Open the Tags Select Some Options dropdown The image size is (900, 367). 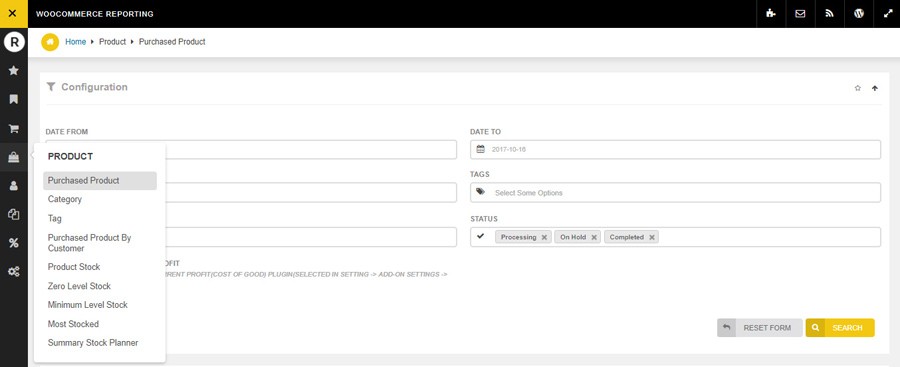click(x=675, y=192)
